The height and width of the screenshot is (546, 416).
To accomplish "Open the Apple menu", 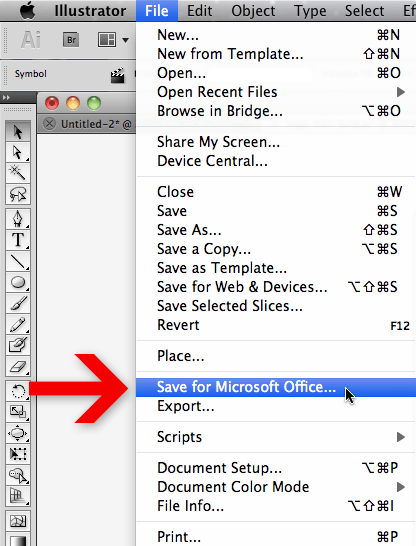I will click(x=27, y=10).
